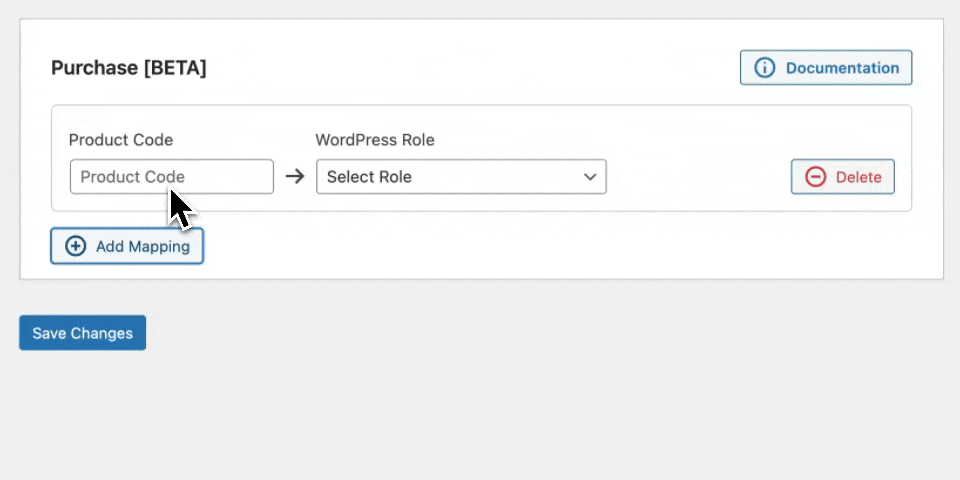Open the Select Role dropdown
960x480 pixels.
click(x=460, y=177)
